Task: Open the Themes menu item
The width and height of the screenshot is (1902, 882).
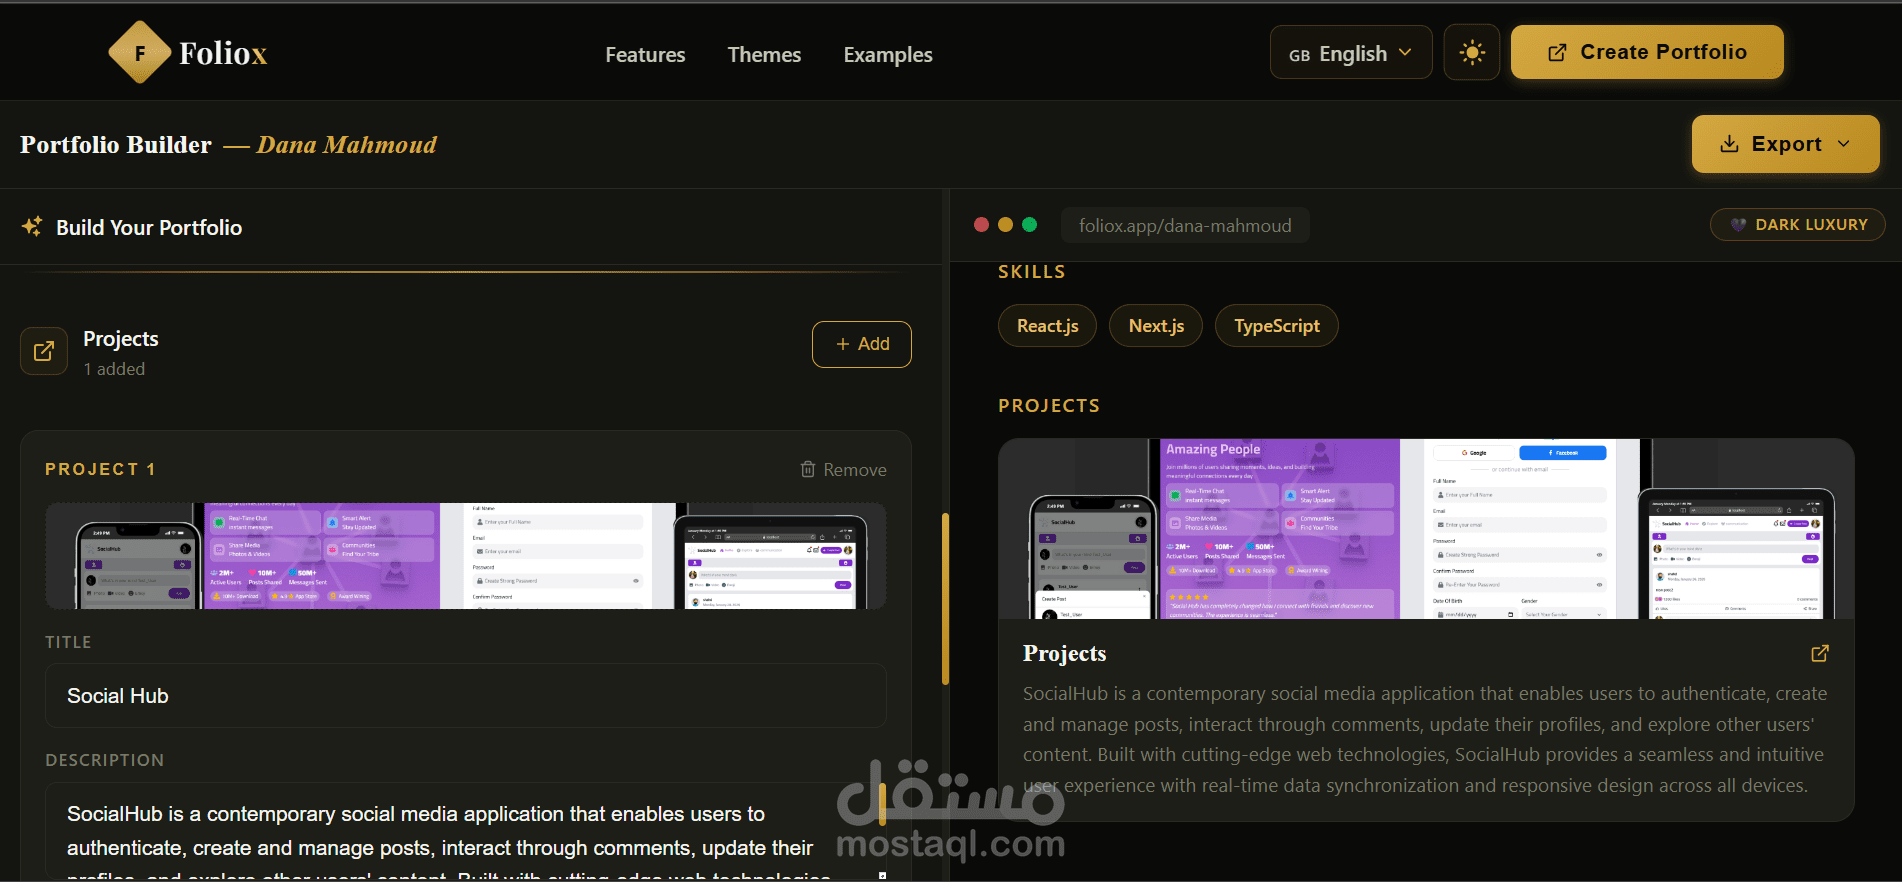Action: click(764, 55)
